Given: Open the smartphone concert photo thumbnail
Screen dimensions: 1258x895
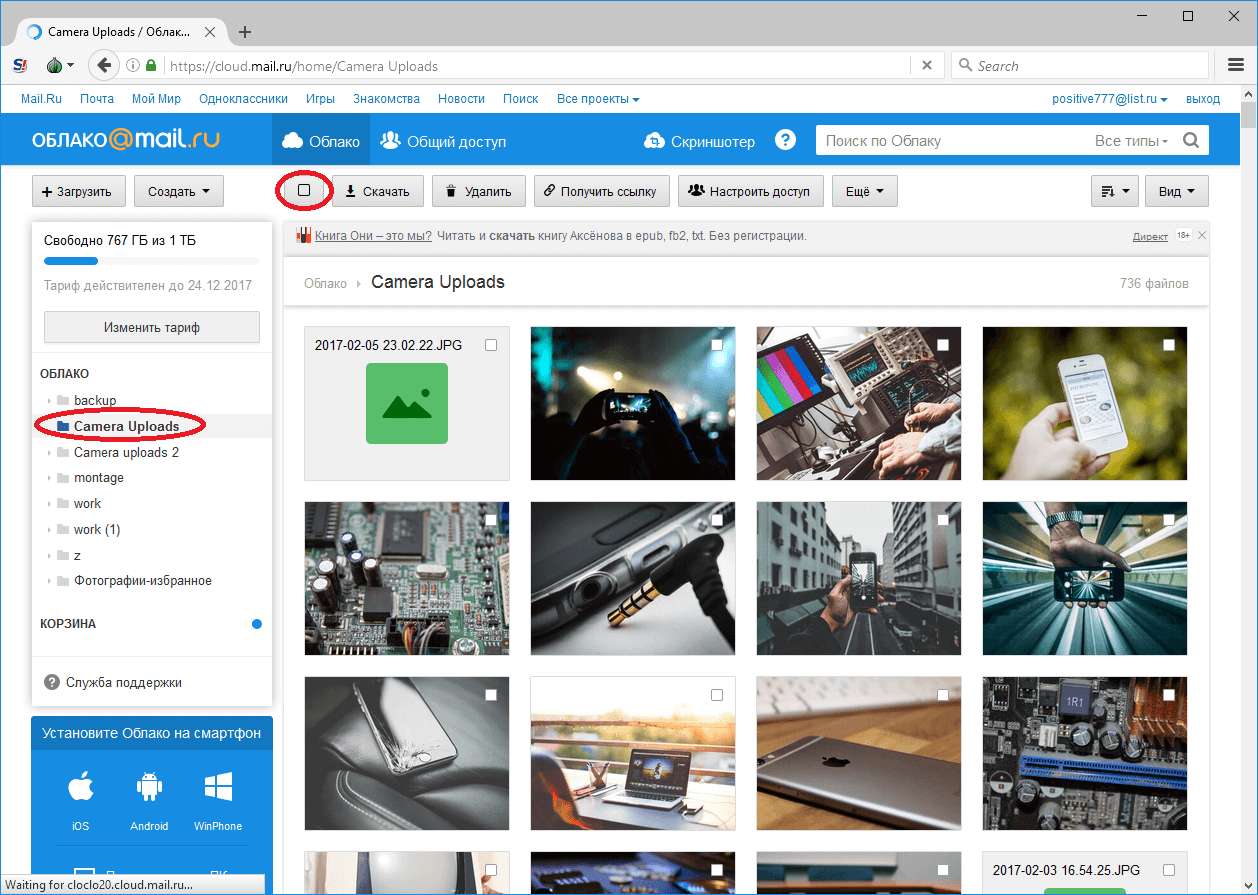Looking at the screenshot, I should (x=632, y=403).
